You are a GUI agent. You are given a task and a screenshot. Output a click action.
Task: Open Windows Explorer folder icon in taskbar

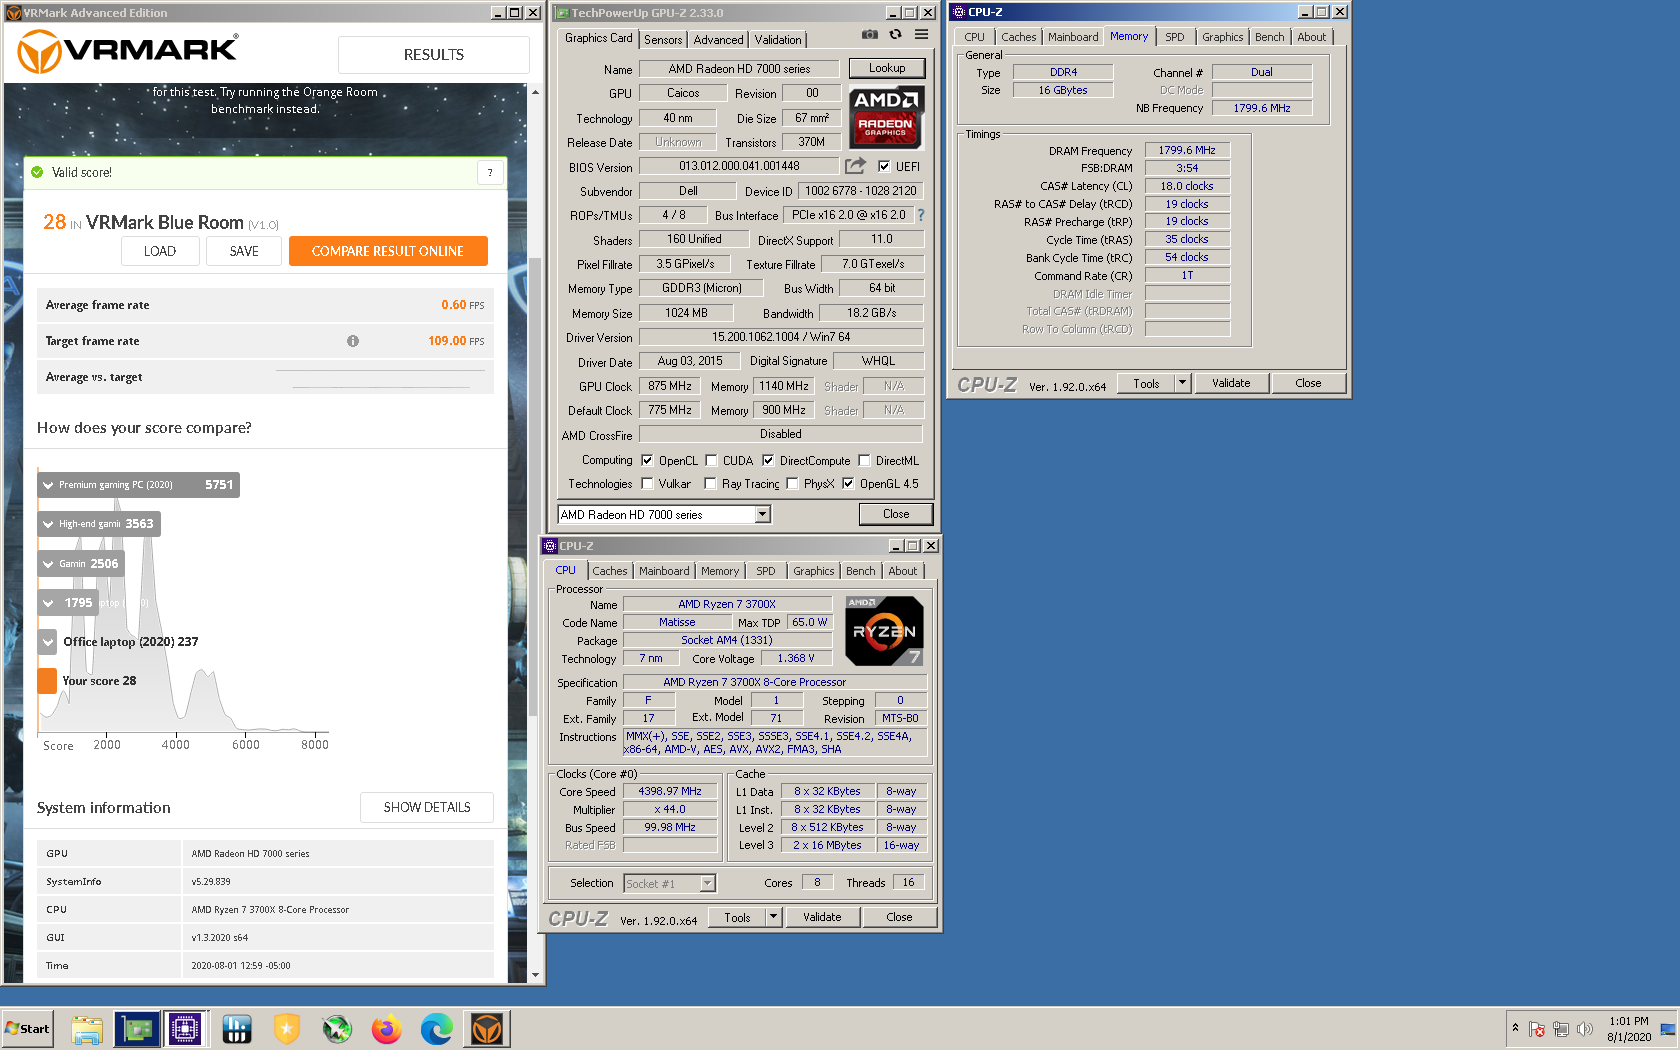(87, 1029)
